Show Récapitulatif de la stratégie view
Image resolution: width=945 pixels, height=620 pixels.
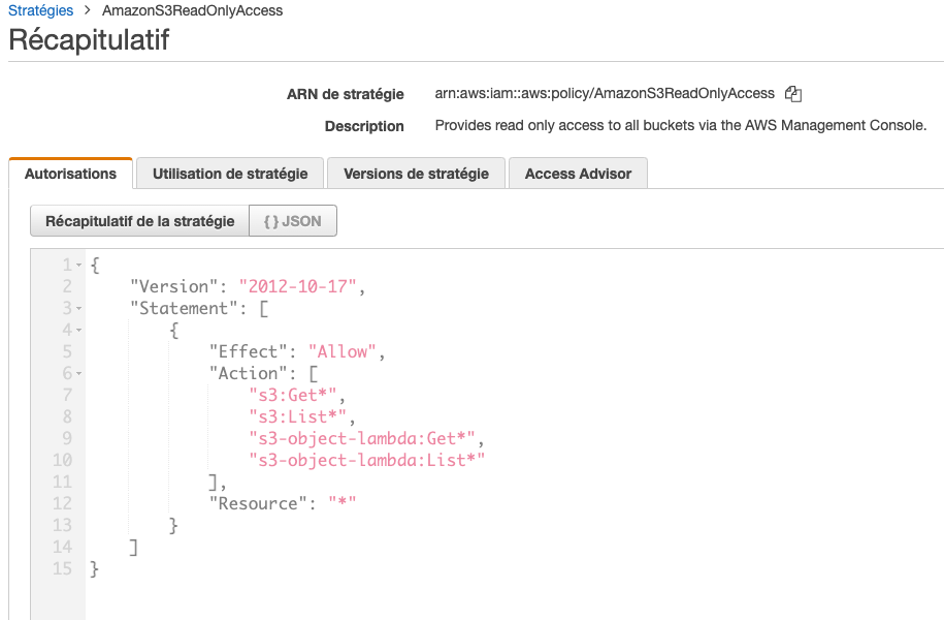pyautogui.click(x=140, y=221)
